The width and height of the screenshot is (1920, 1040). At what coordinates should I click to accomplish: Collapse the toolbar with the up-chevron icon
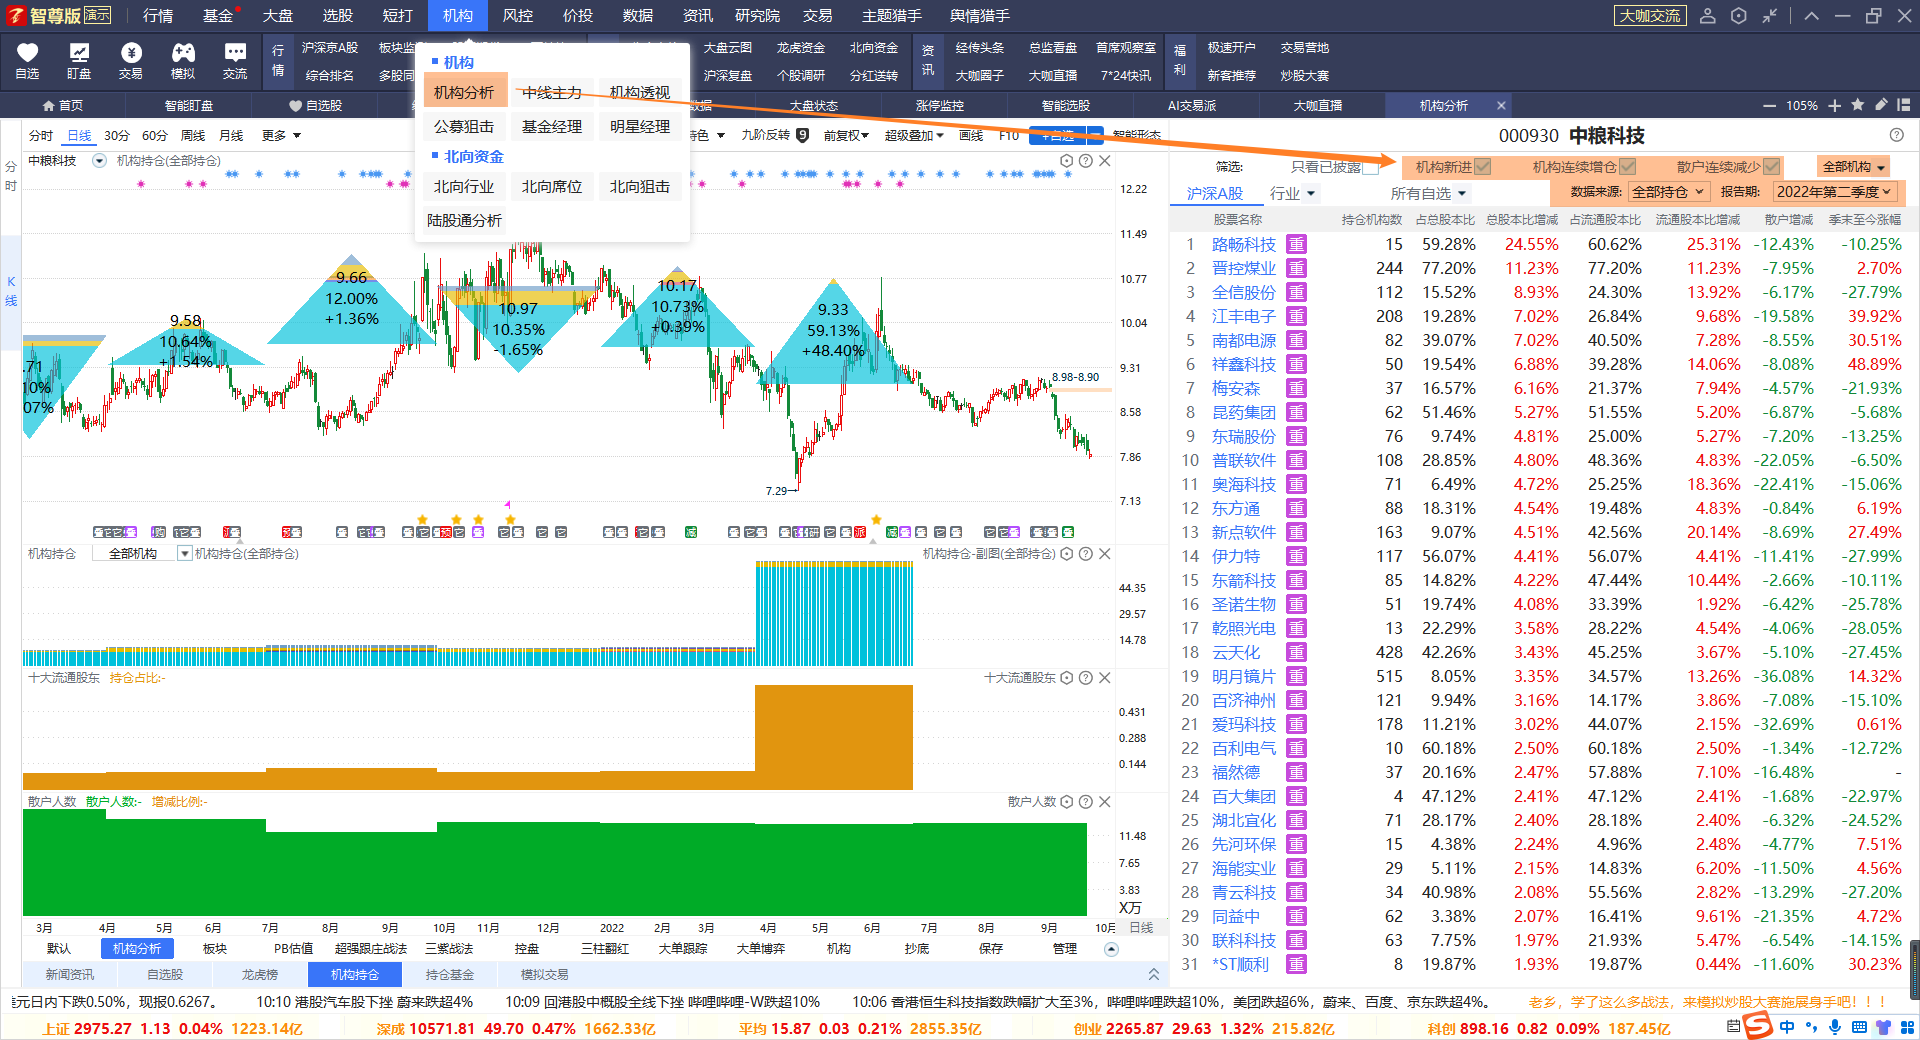click(1812, 16)
